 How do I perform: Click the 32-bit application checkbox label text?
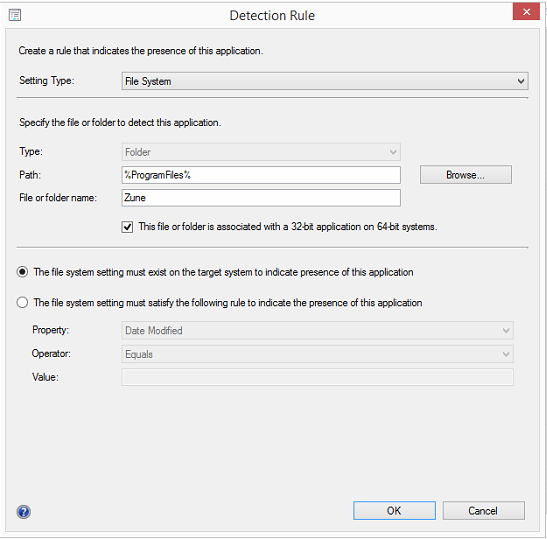(x=288, y=227)
